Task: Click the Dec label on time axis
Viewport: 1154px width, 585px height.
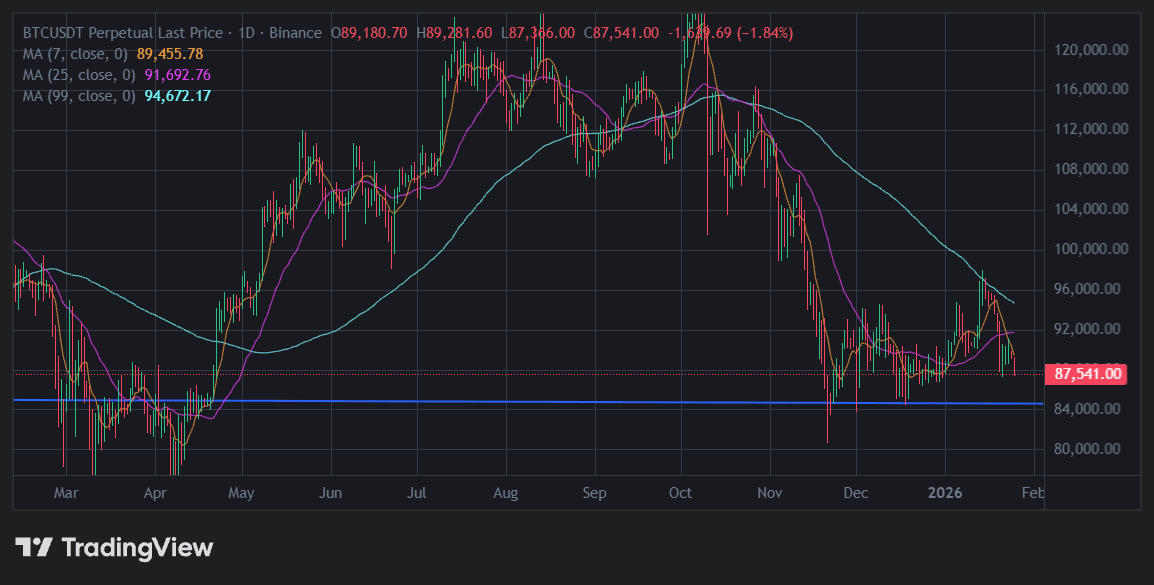Action: 856,492
